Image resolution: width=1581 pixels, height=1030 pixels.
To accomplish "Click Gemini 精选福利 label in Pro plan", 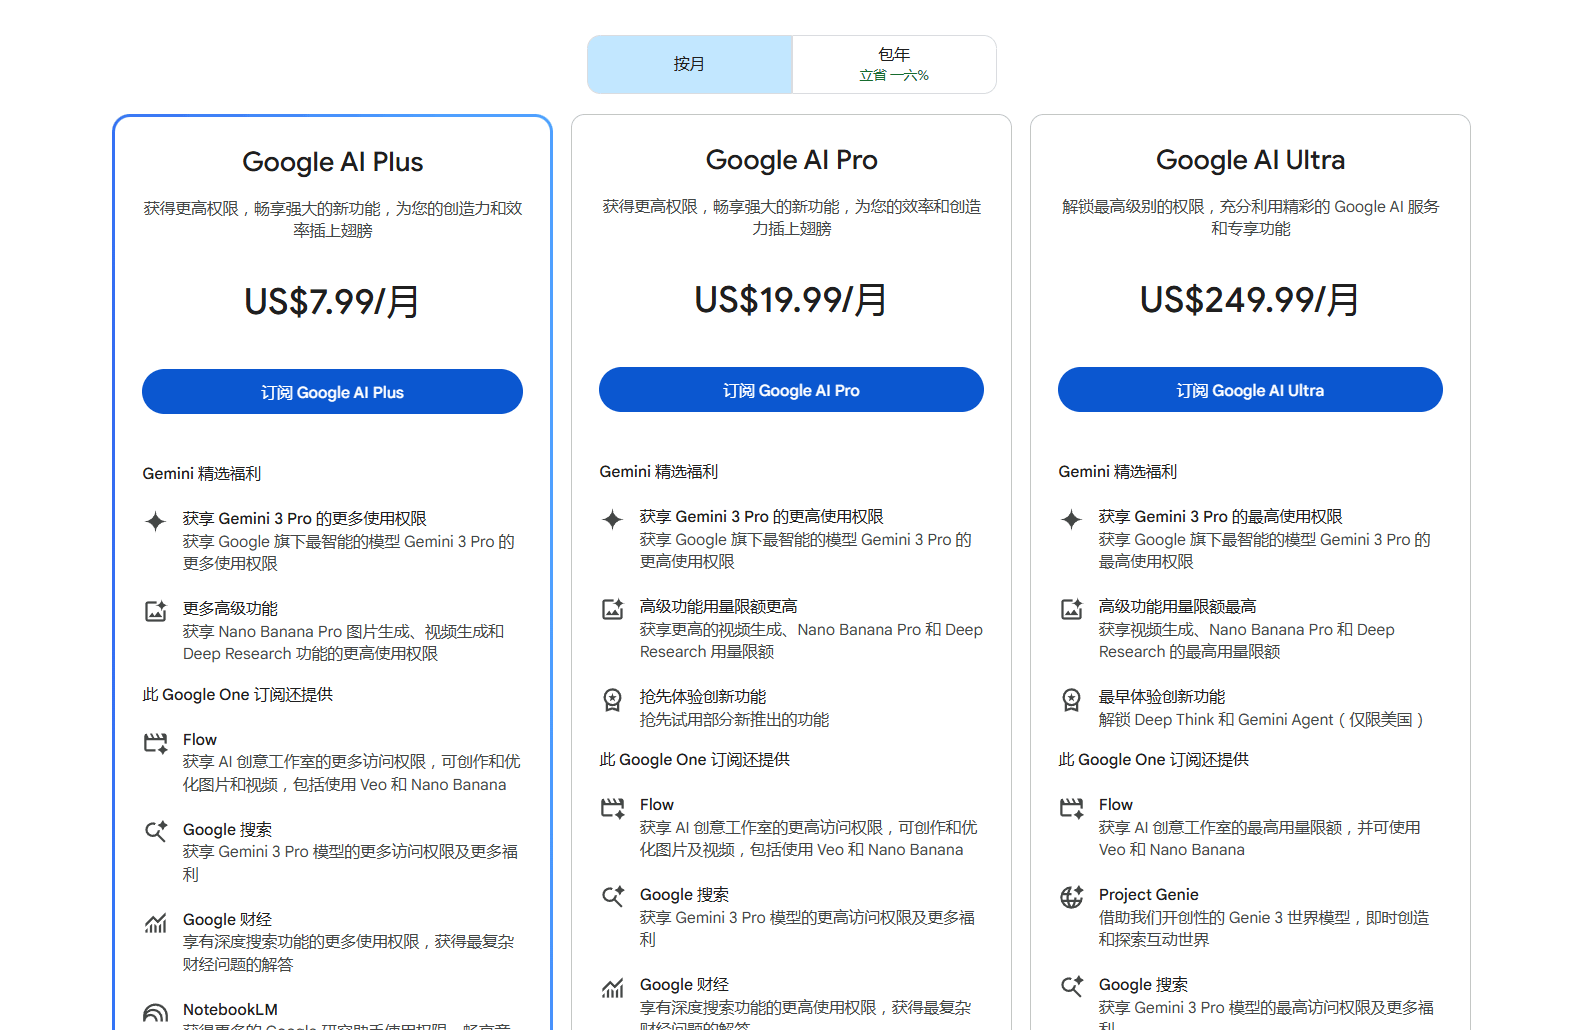I will pyautogui.click(x=659, y=471).
